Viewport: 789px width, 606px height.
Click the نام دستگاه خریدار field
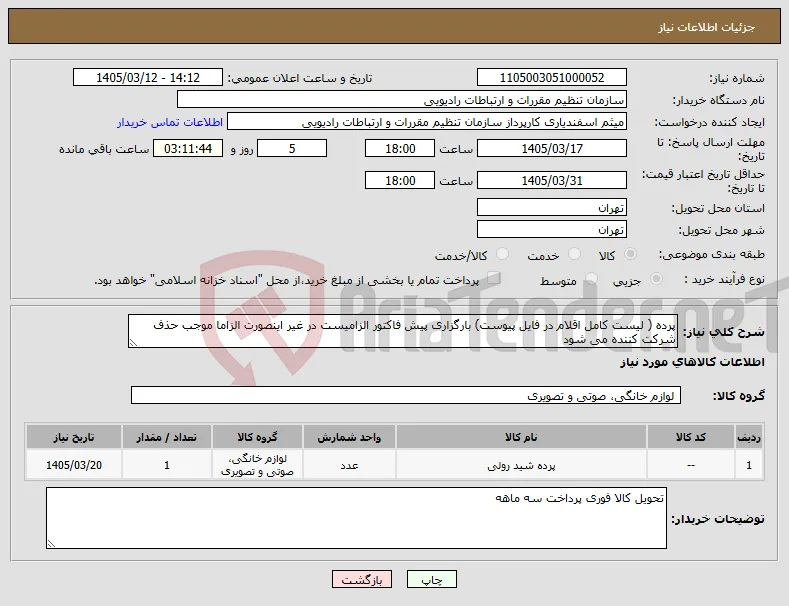pyautogui.click(x=402, y=100)
